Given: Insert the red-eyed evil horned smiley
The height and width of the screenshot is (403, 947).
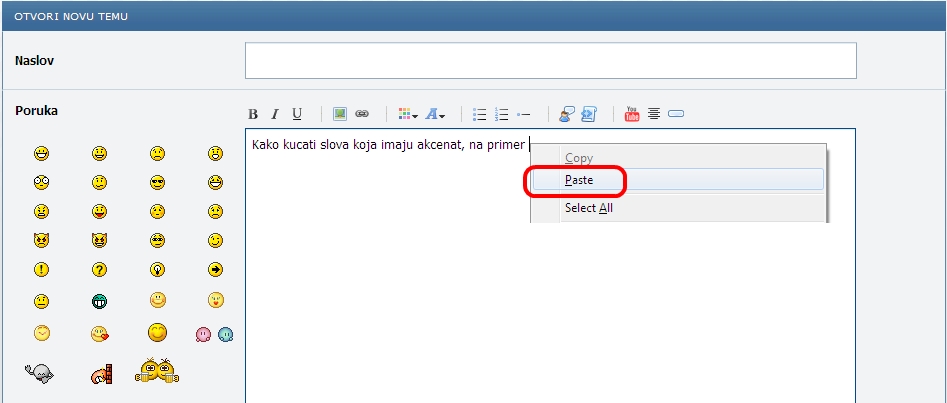Looking at the screenshot, I should coord(42,240).
